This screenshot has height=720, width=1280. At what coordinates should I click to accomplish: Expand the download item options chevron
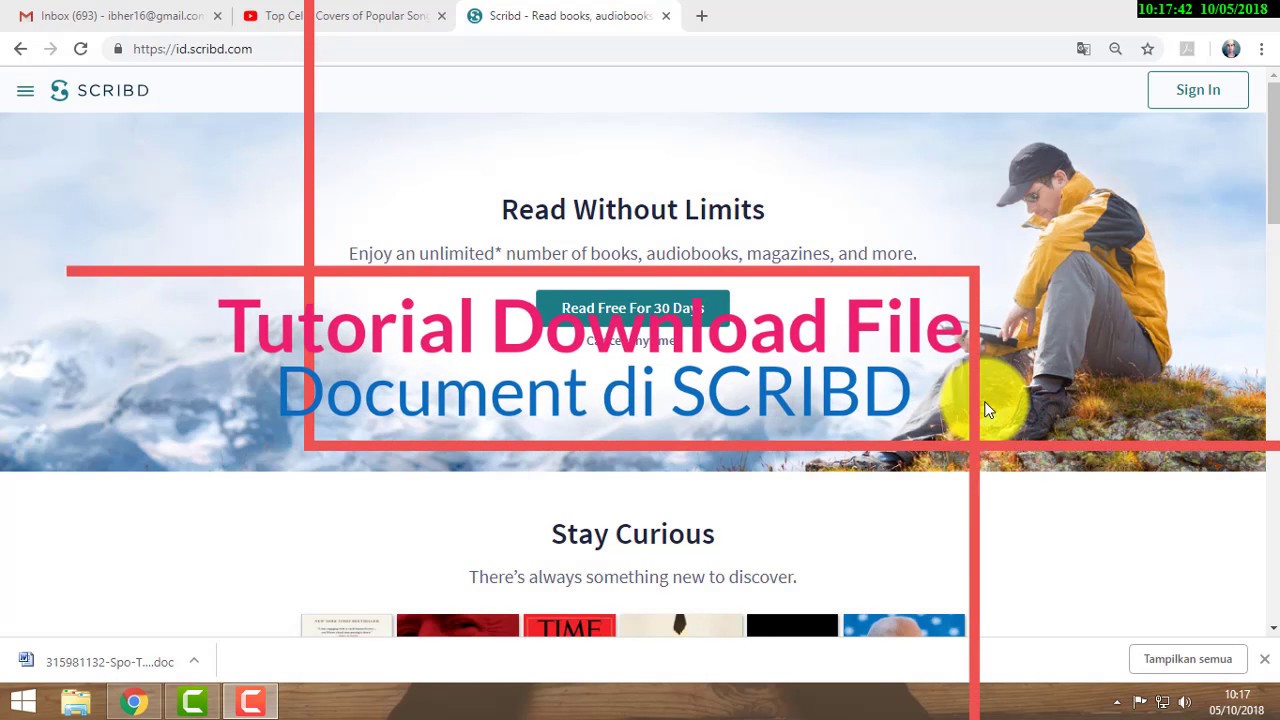click(x=194, y=661)
